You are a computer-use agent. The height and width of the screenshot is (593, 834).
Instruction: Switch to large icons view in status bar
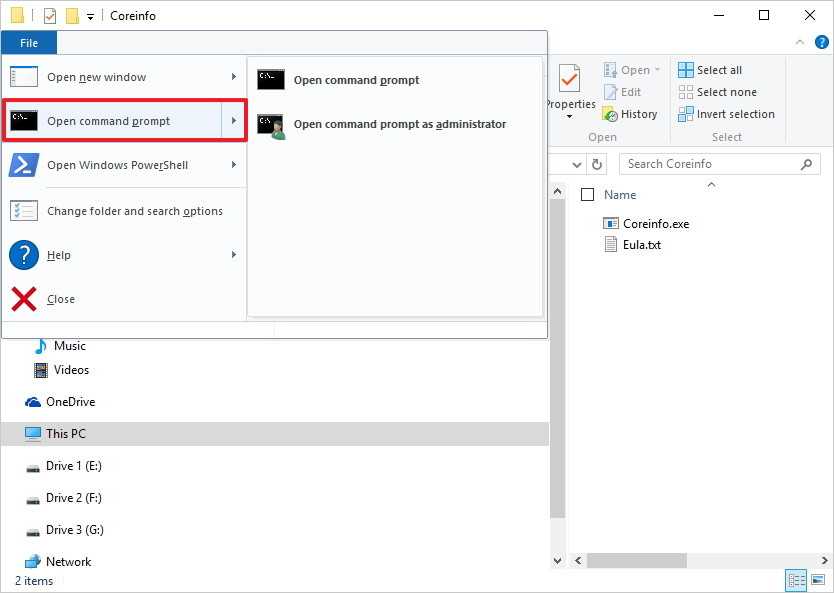point(818,580)
